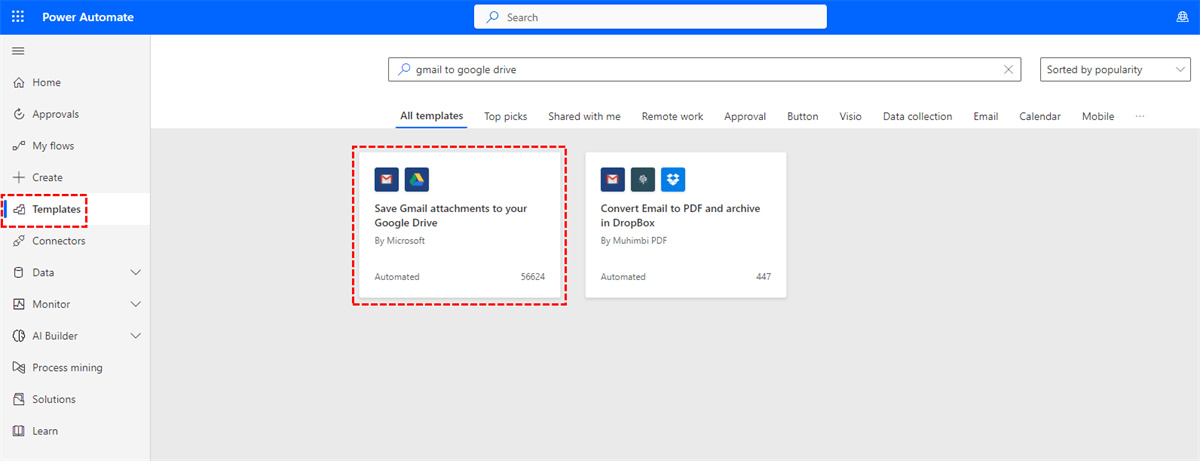The height and width of the screenshot is (461, 1200).
Task: Expand the Monitor section chevron
Action: click(x=136, y=304)
